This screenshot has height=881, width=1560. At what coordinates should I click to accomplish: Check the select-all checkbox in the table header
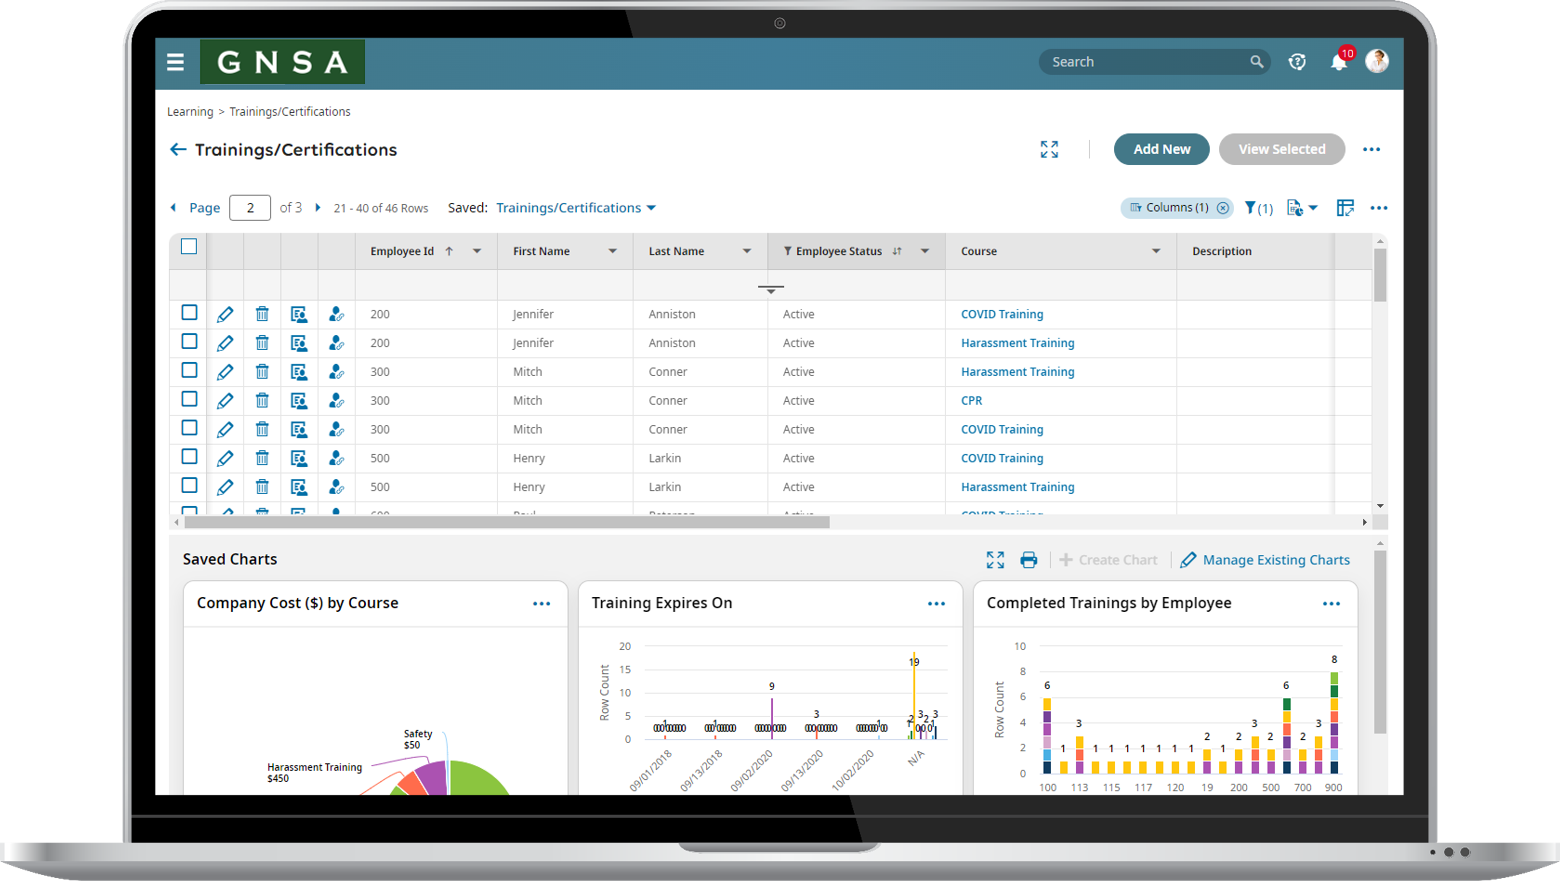[x=188, y=246]
